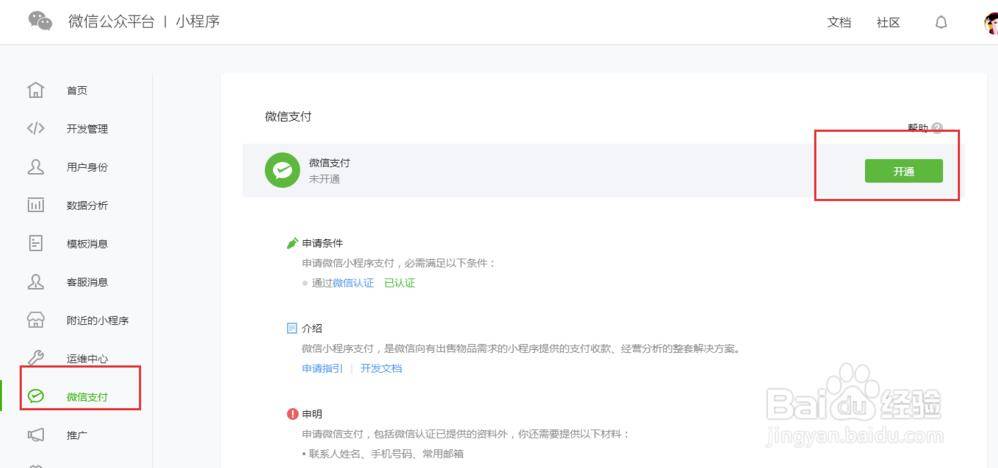Click the 推广 megaphone icon
998x468 pixels.
pyautogui.click(x=36, y=435)
